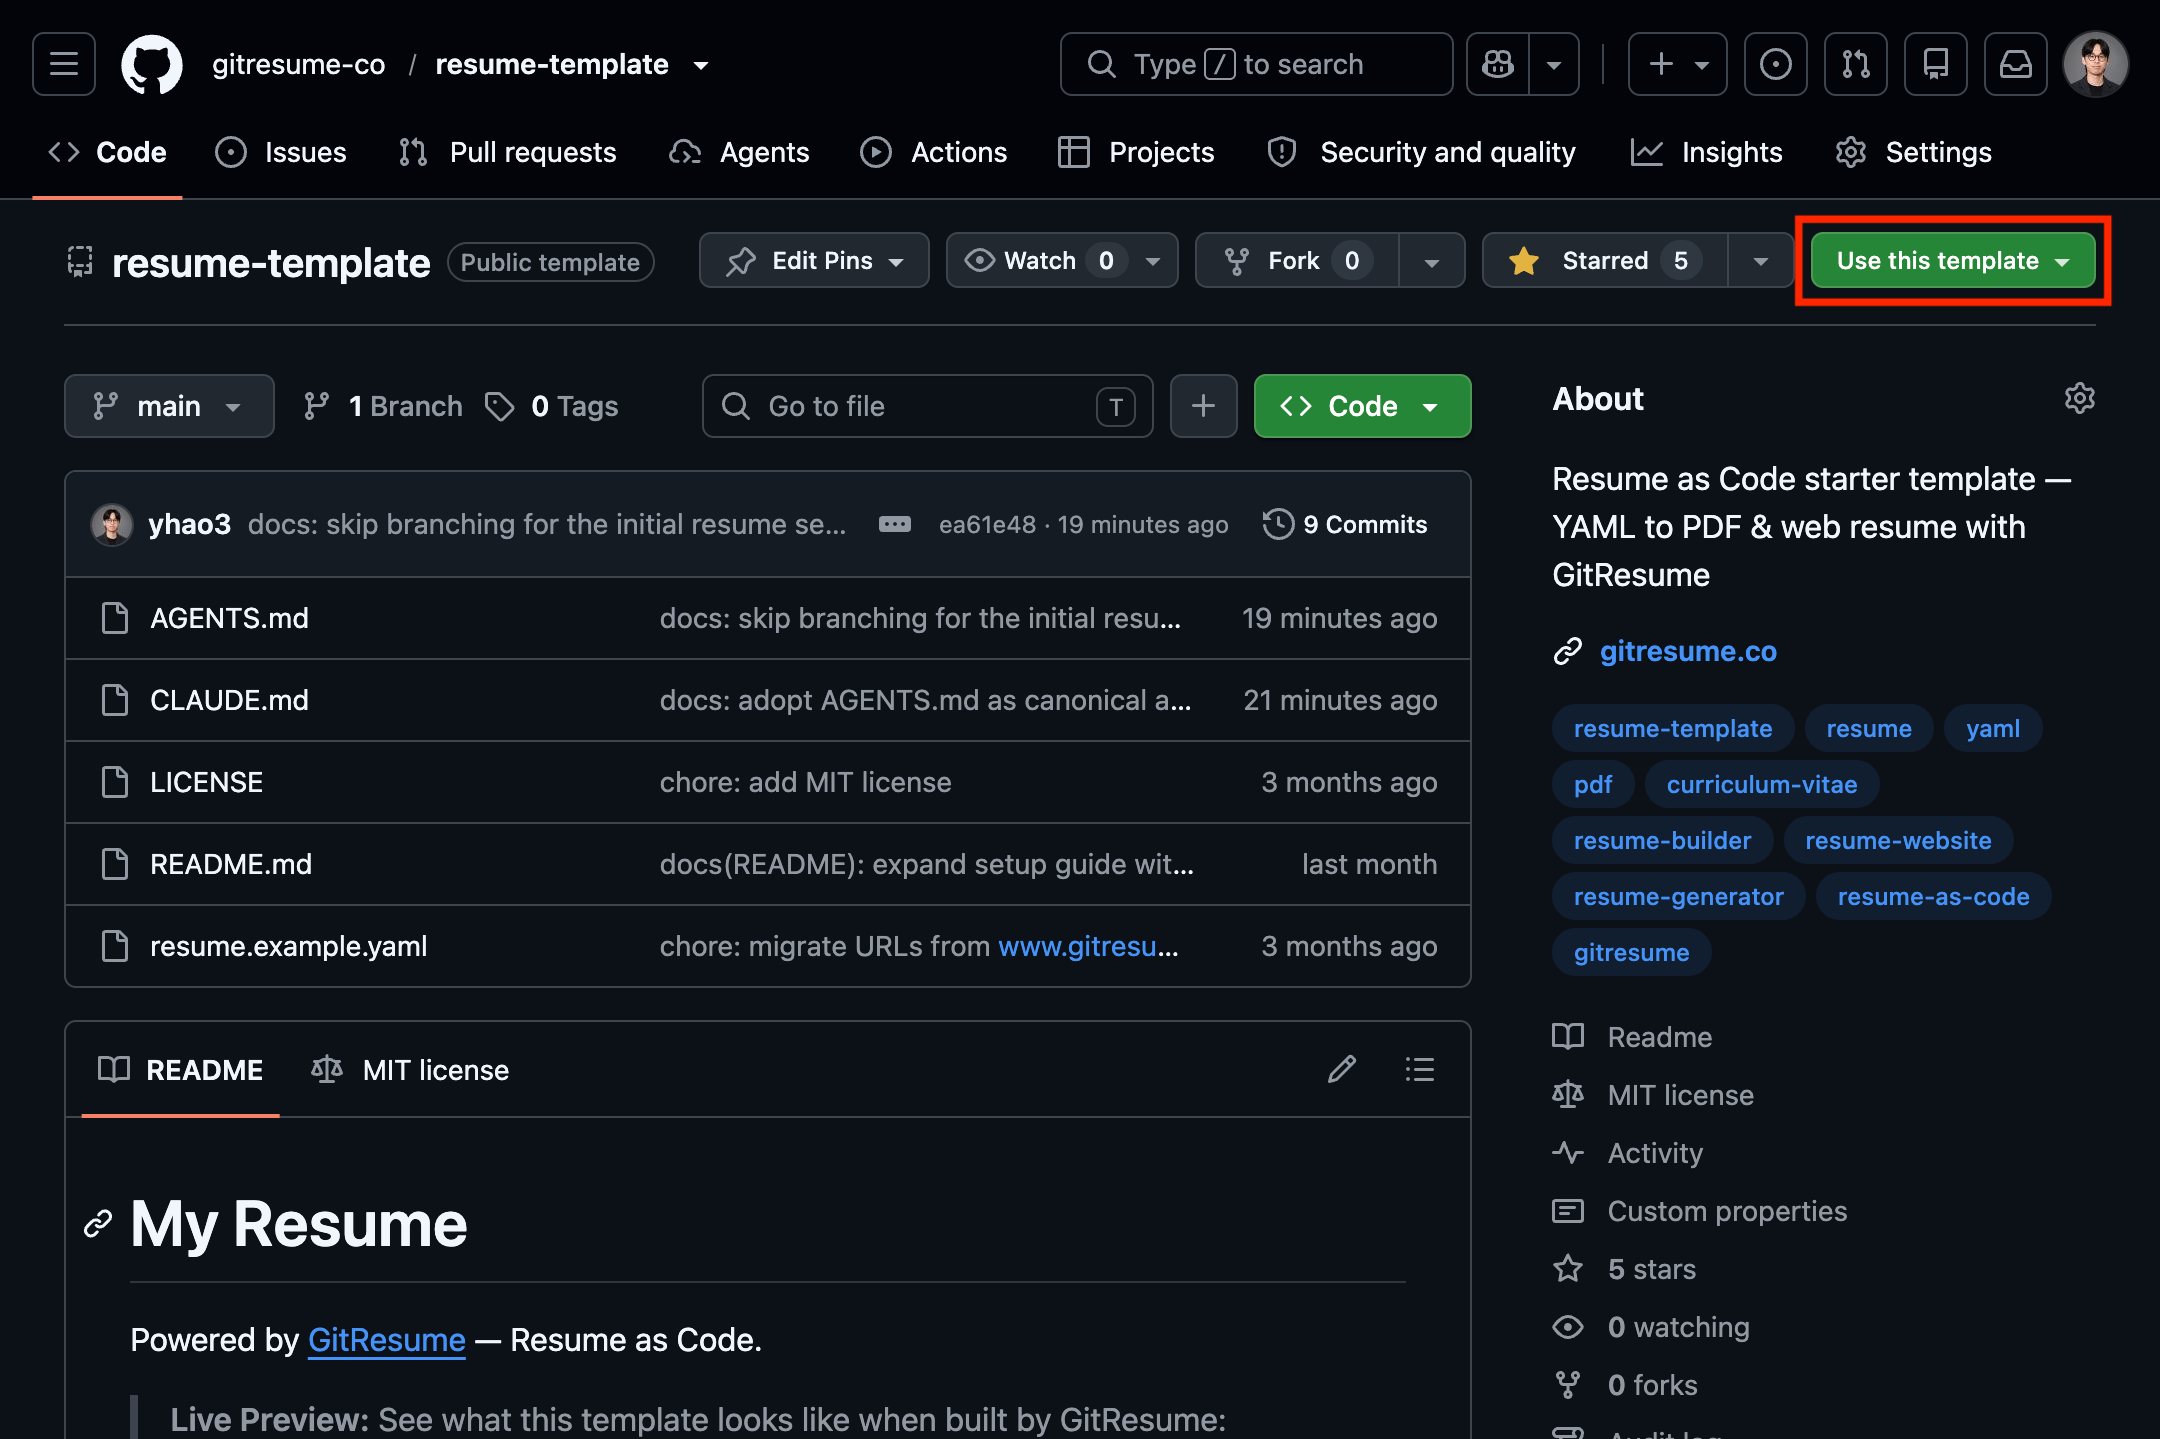Image resolution: width=2160 pixels, height=1439 pixels.
Task: Open the gitresume.co website link
Action: (1687, 651)
